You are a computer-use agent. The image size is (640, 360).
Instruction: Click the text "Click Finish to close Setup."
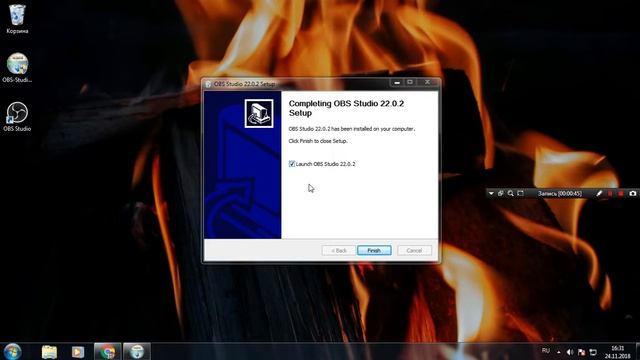[x=318, y=141]
